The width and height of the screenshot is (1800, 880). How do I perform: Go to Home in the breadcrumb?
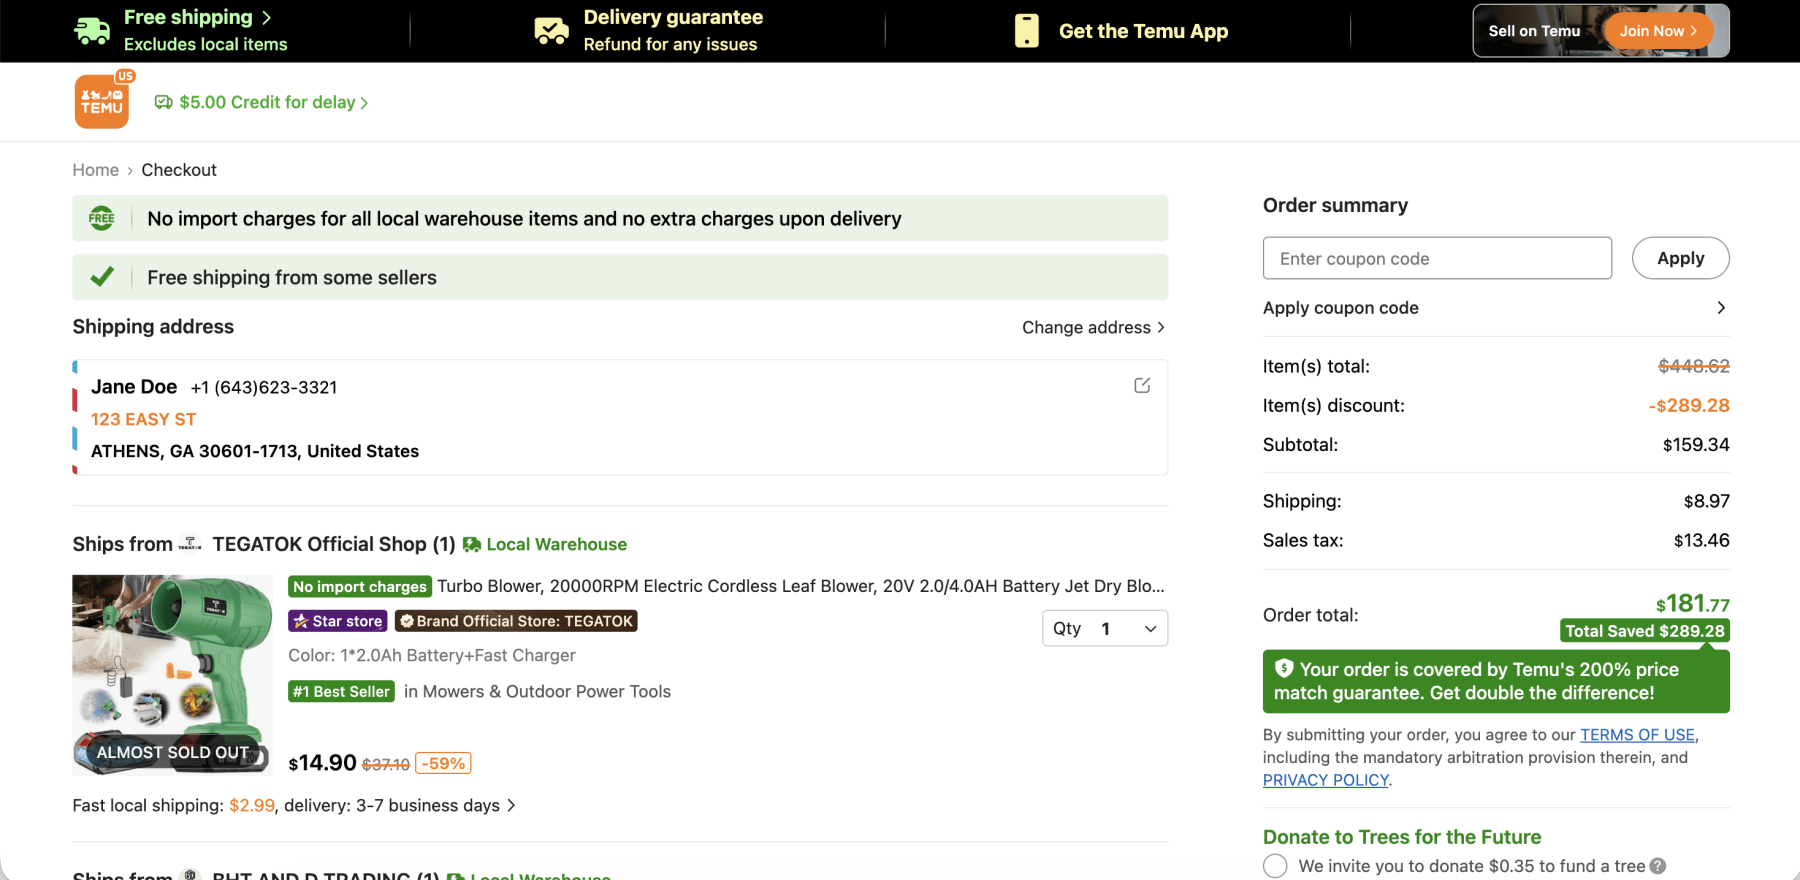(95, 170)
